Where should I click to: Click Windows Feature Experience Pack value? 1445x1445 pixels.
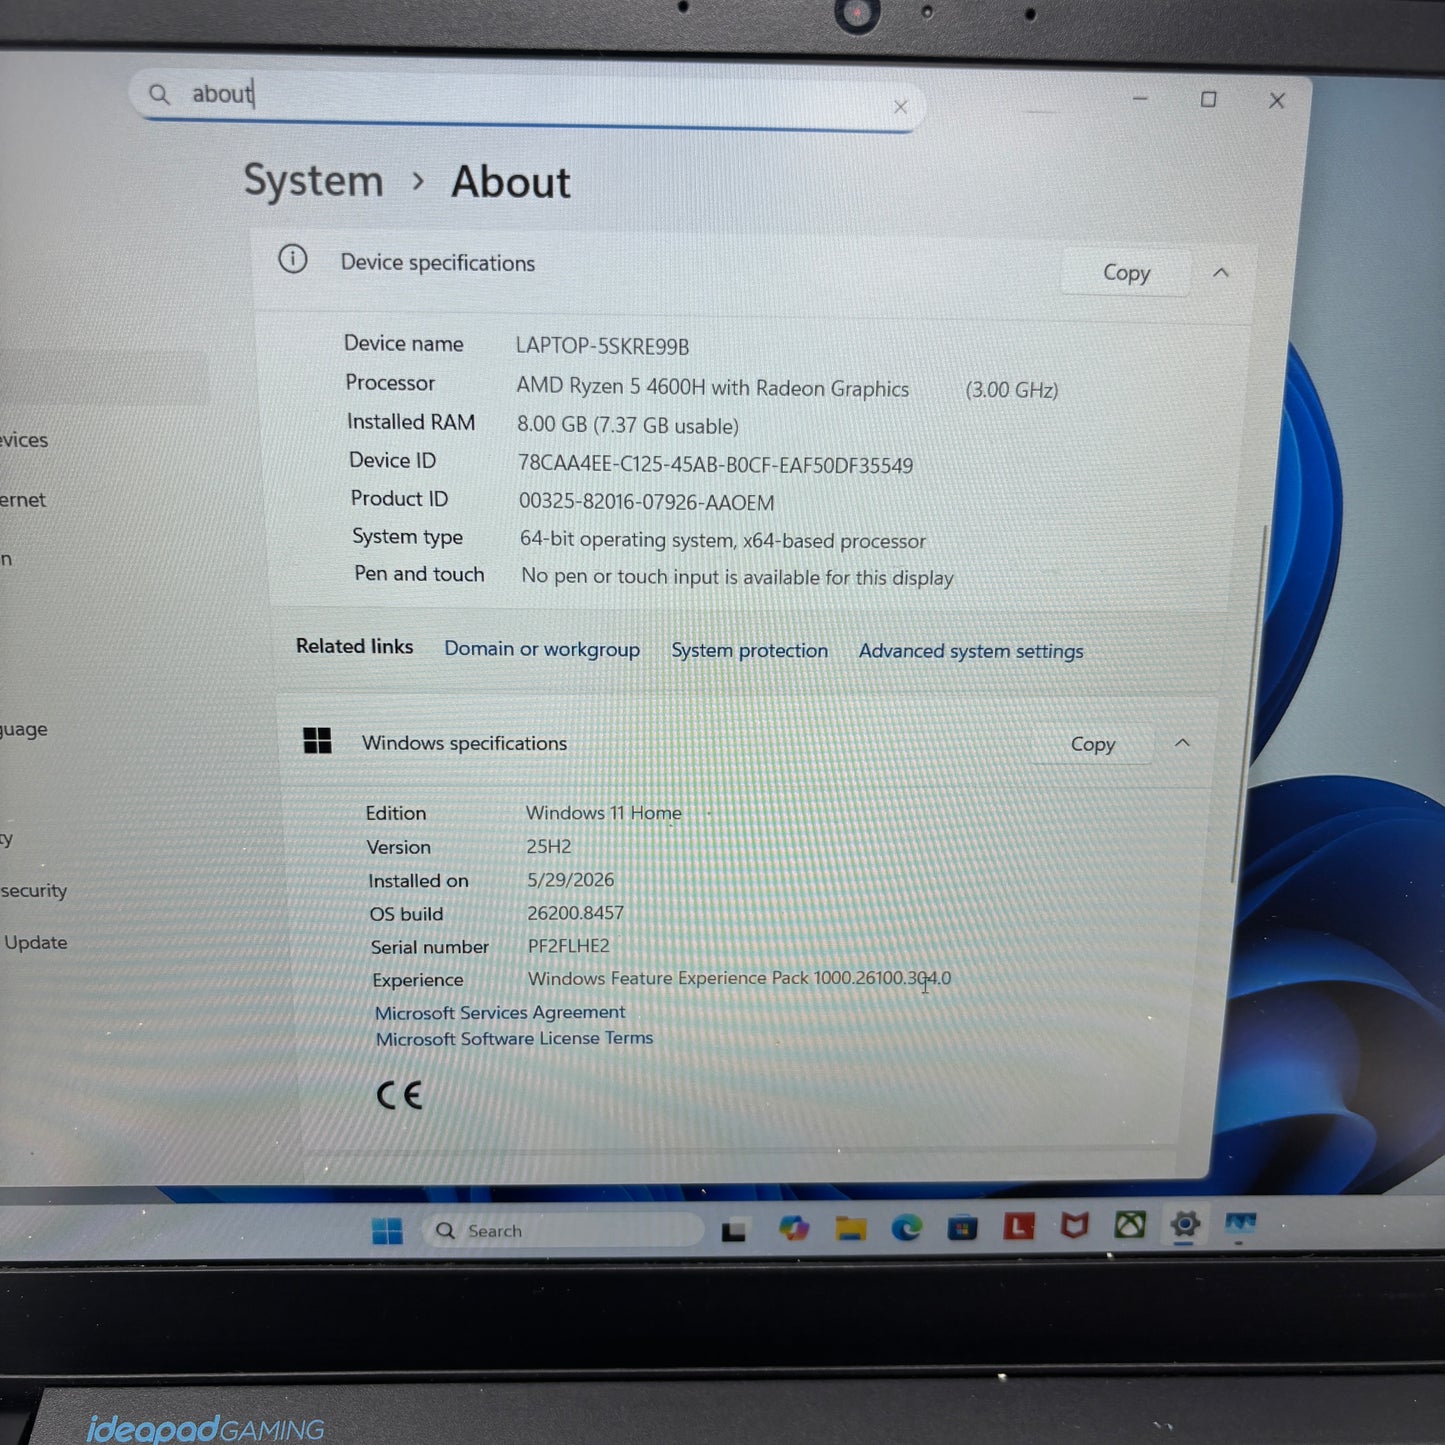pos(739,978)
